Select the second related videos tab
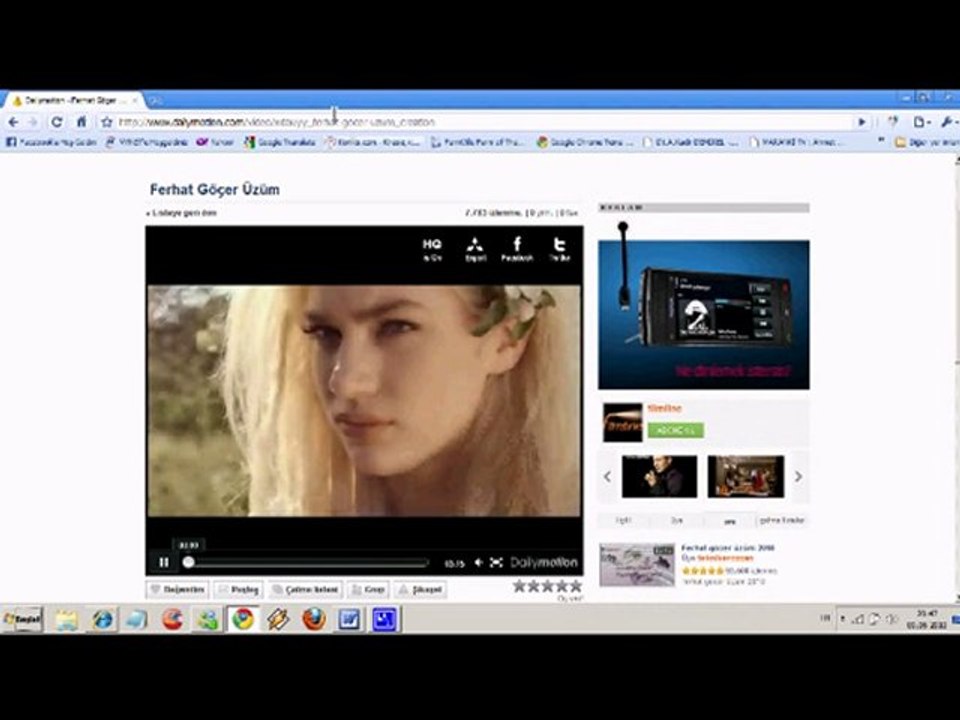 click(677, 520)
